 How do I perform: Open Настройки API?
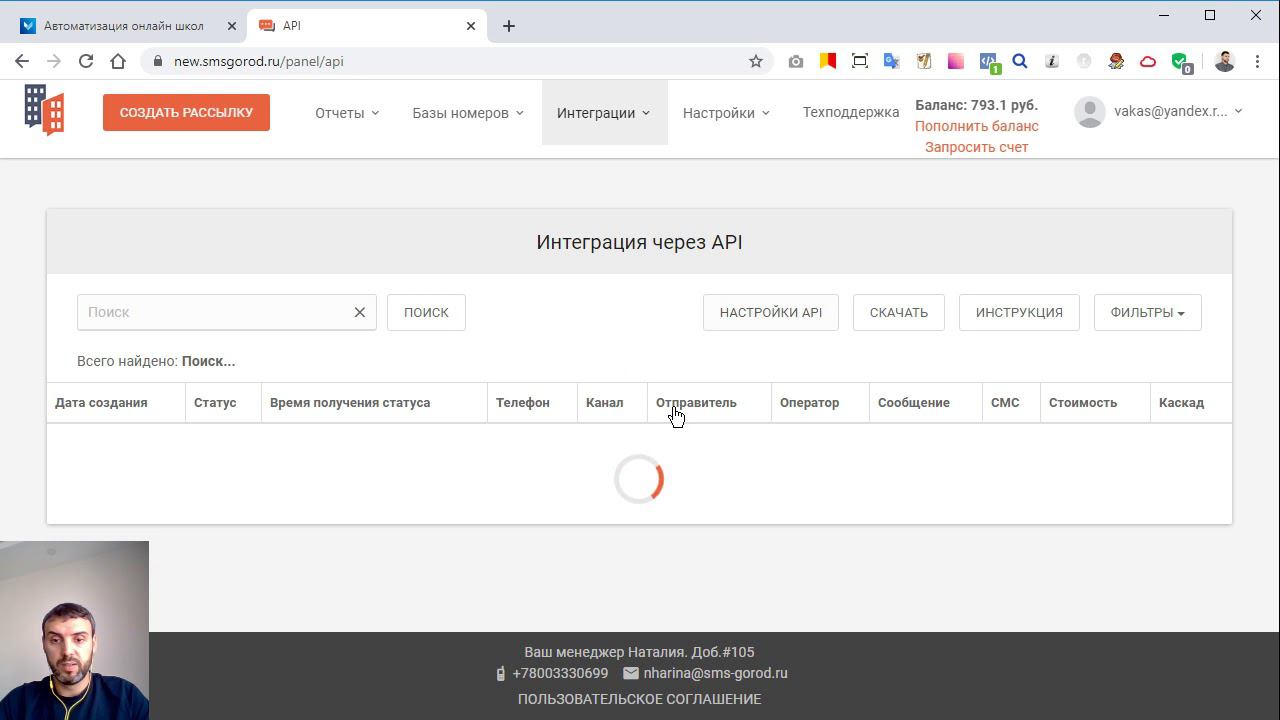pyautogui.click(x=771, y=312)
